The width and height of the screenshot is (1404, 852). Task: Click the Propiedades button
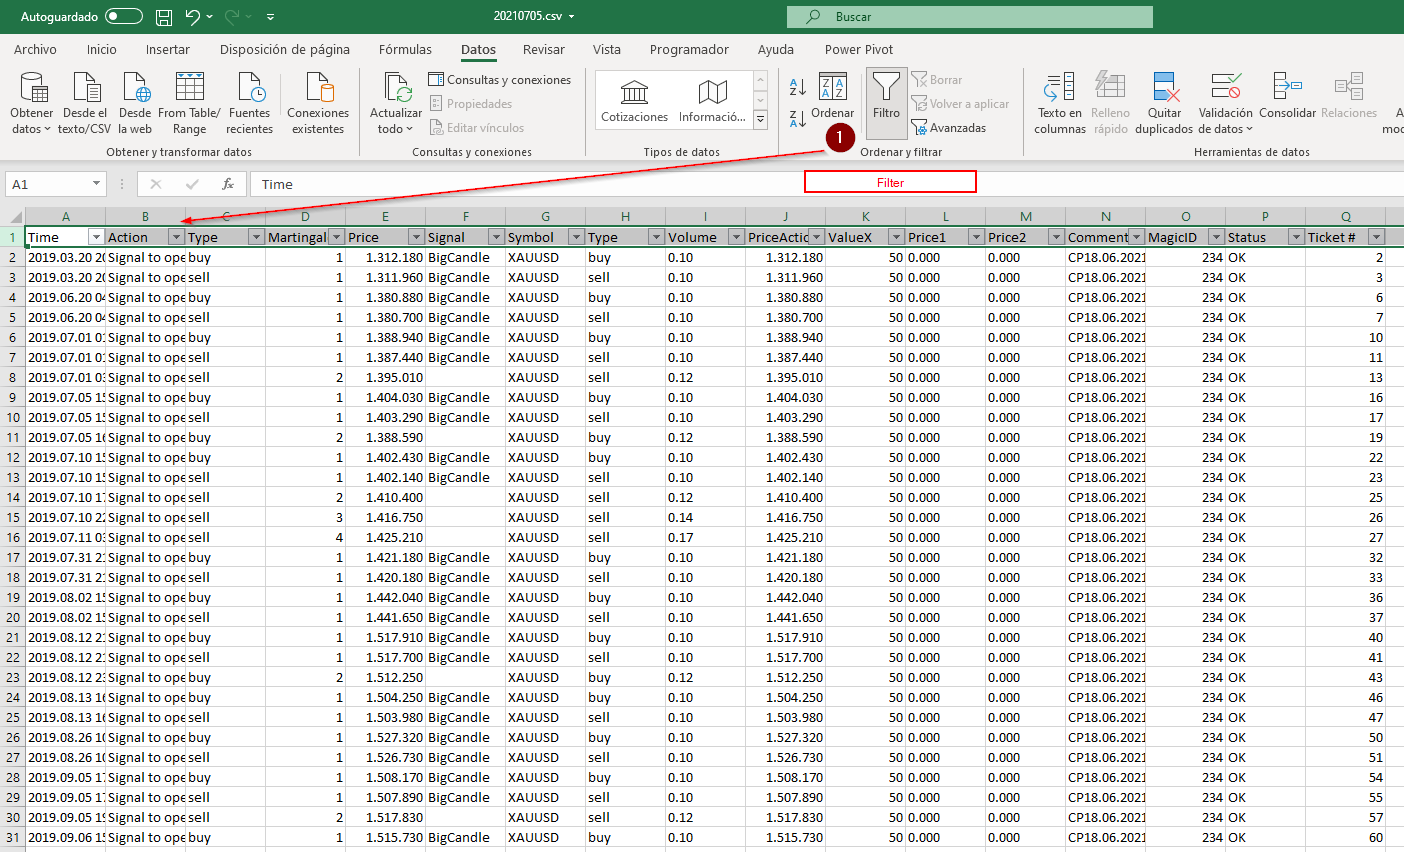coord(471,104)
